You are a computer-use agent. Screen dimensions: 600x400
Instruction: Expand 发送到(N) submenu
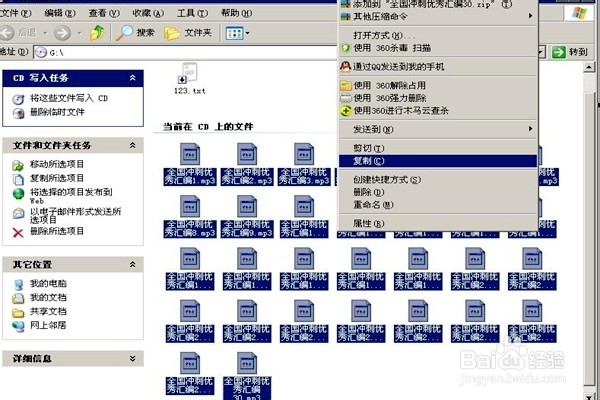click(438, 129)
